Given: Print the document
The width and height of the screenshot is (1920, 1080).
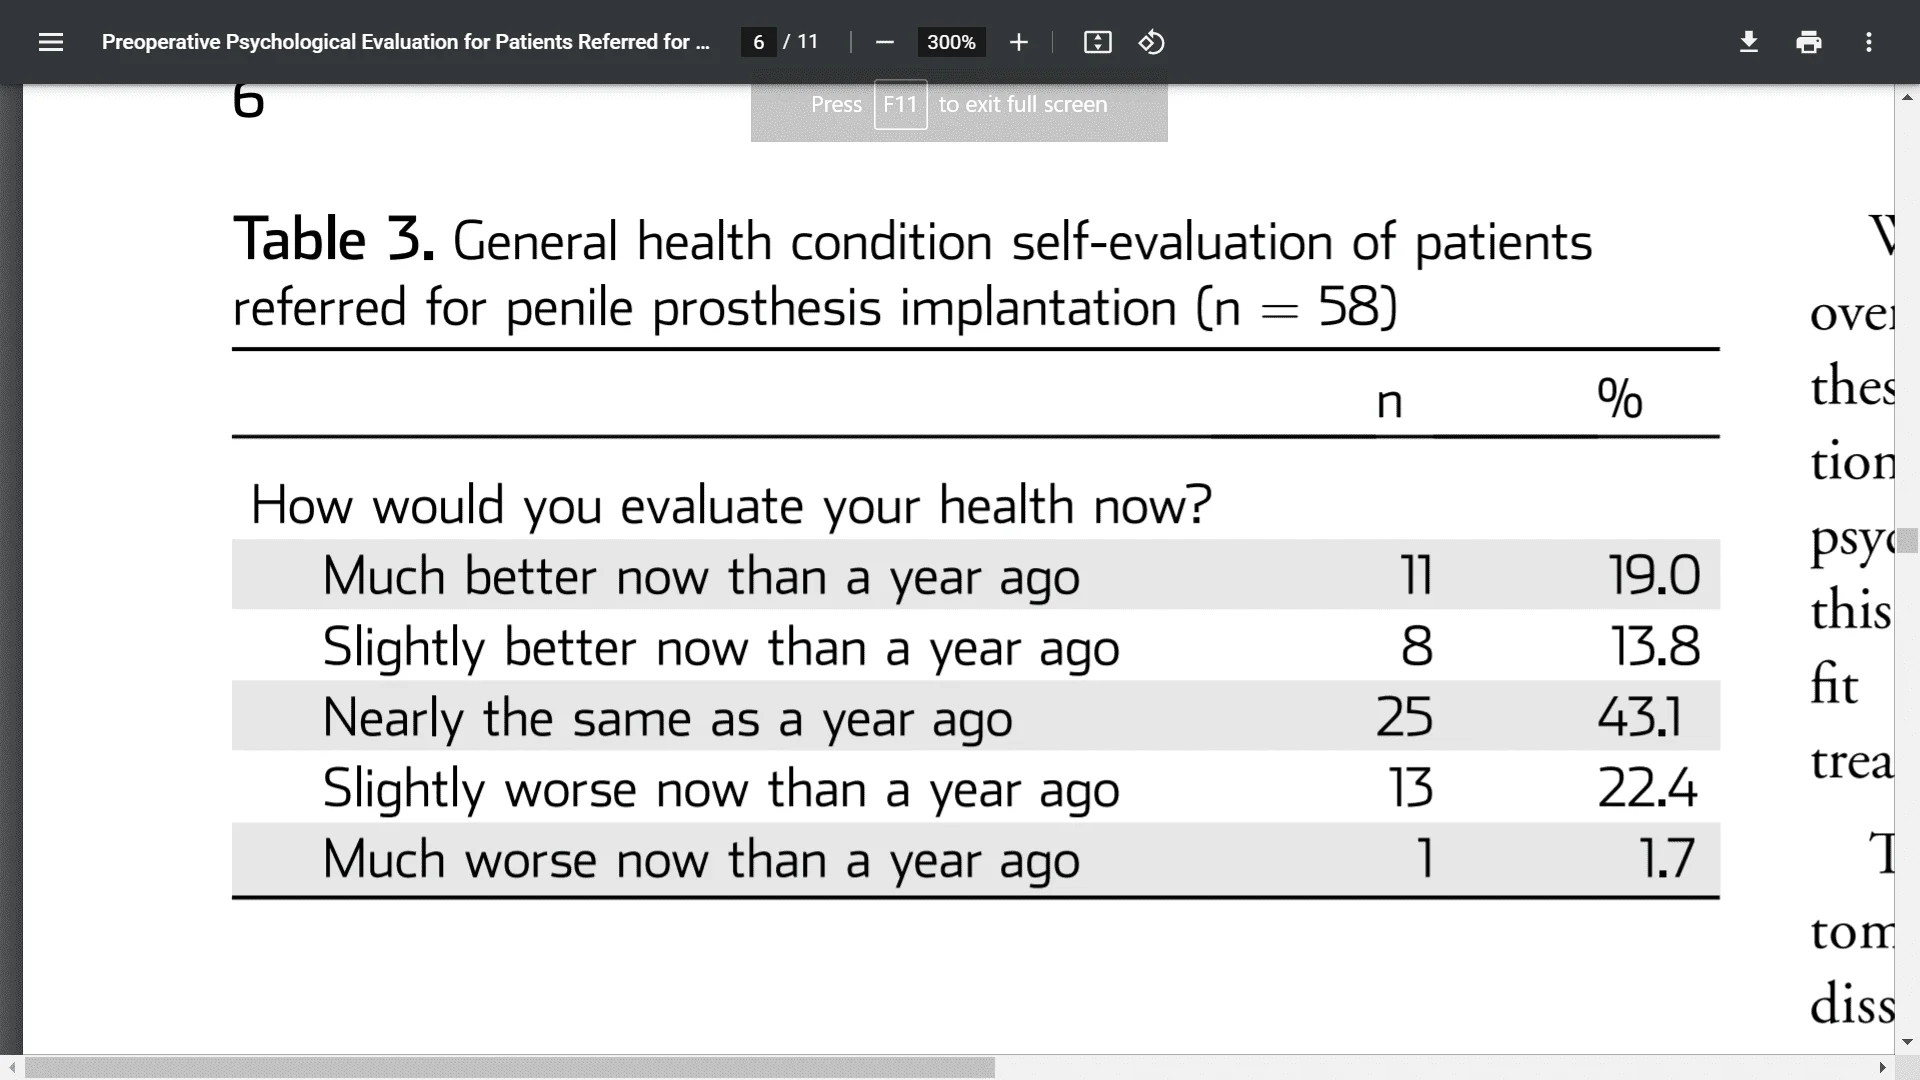Looking at the screenshot, I should tap(1809, 42).
